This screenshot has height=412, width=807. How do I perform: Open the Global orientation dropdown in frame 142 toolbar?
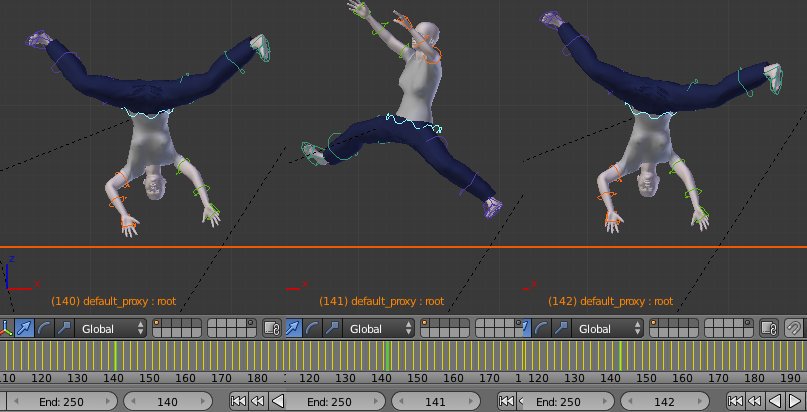point(608,328)
